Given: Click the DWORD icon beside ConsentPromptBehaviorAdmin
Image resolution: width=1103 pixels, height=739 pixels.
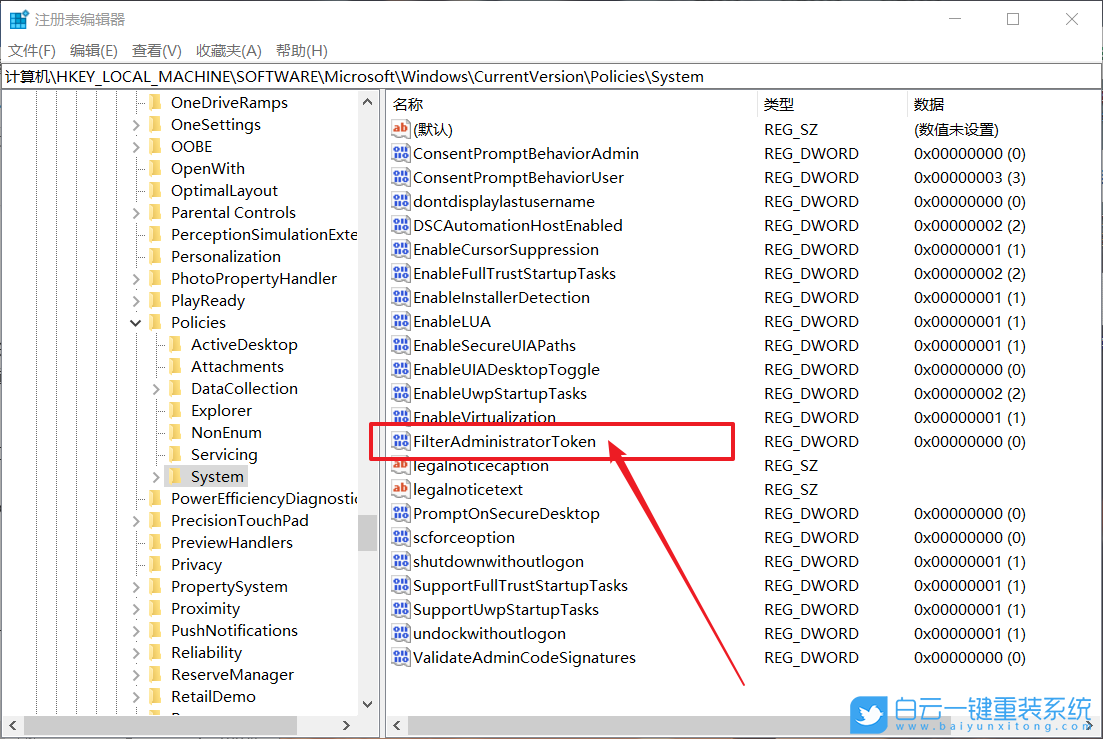Looking at the screenshot, I should click(x=401, y=153).
